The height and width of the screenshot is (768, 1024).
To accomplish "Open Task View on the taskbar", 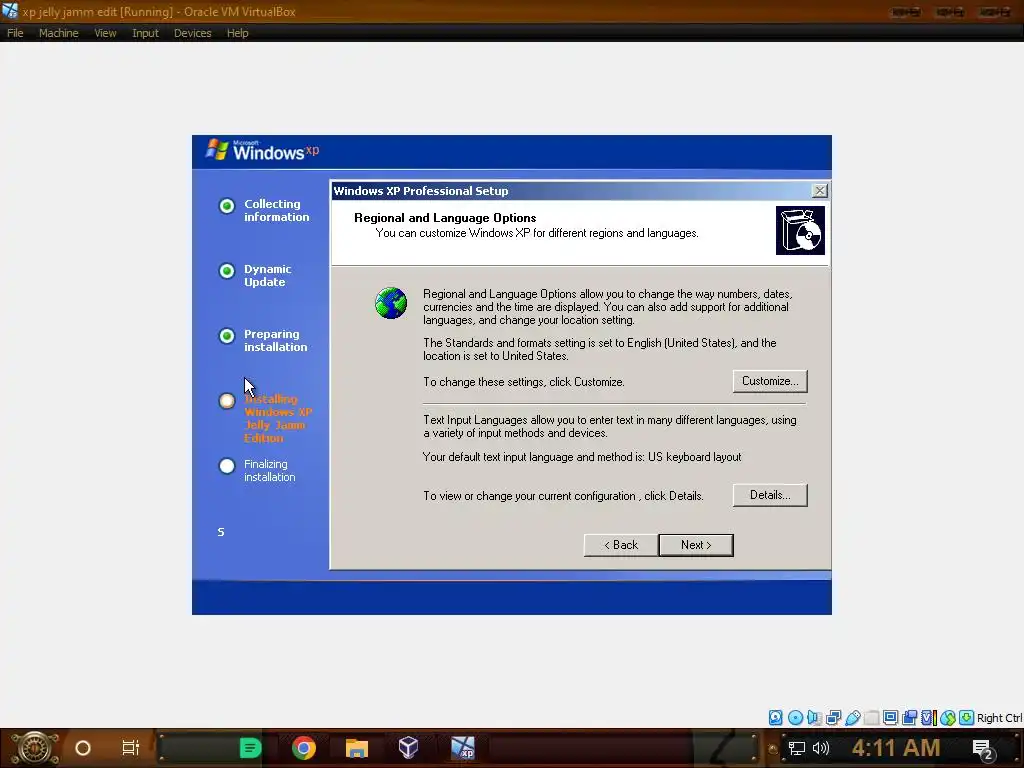I will pos(131,748).
